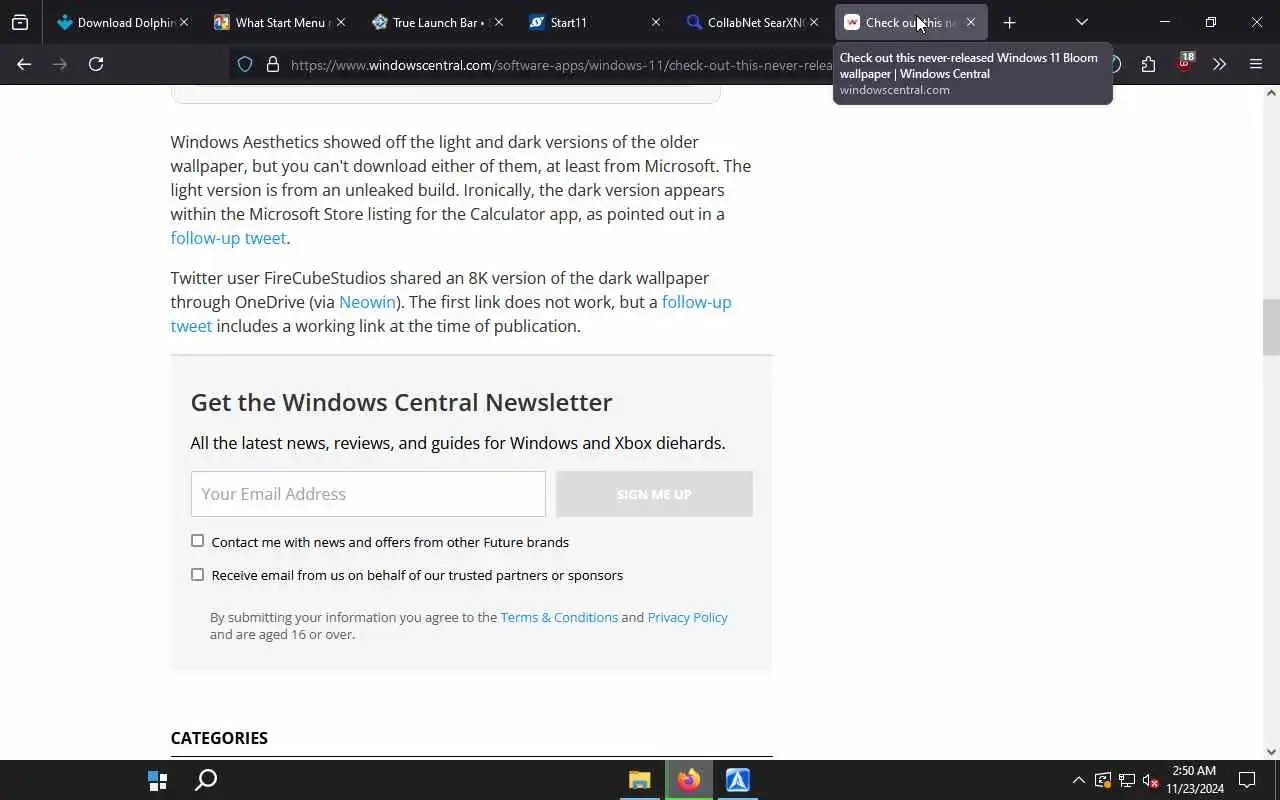1280x800 pixels.
Task: Click the forward navigation arrow
Action: 60,64
